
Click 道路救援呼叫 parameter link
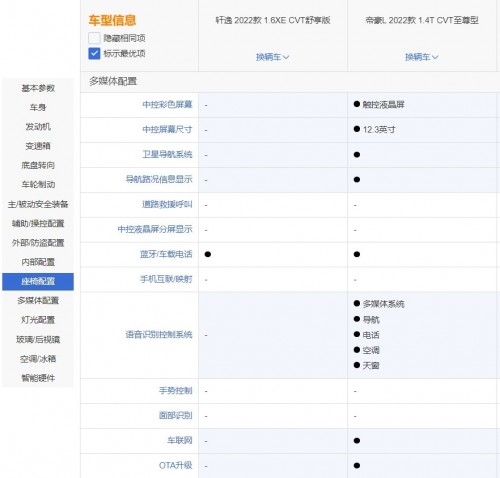(167, 204)
